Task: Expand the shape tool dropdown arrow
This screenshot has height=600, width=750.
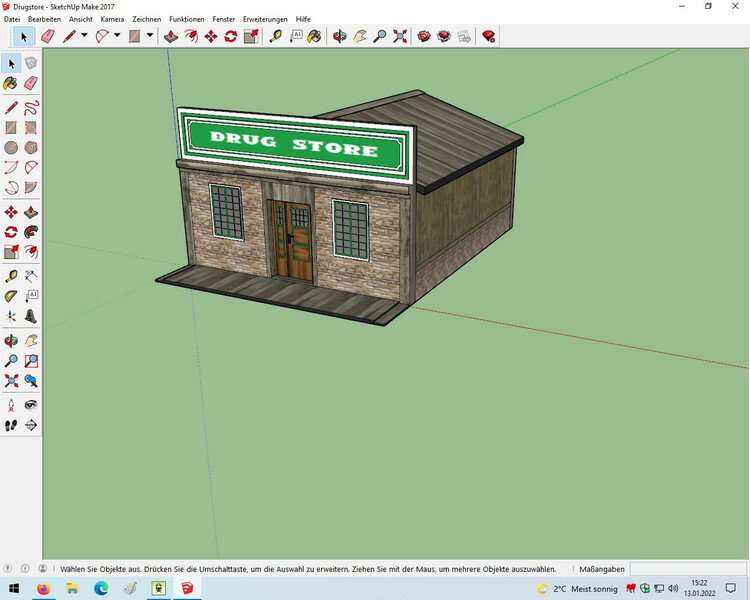Action: click(x=150, y=36)
